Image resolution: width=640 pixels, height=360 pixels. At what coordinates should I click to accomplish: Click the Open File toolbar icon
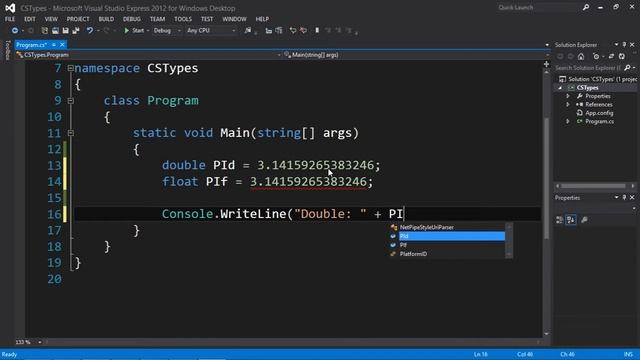click(x=55, y=31)
